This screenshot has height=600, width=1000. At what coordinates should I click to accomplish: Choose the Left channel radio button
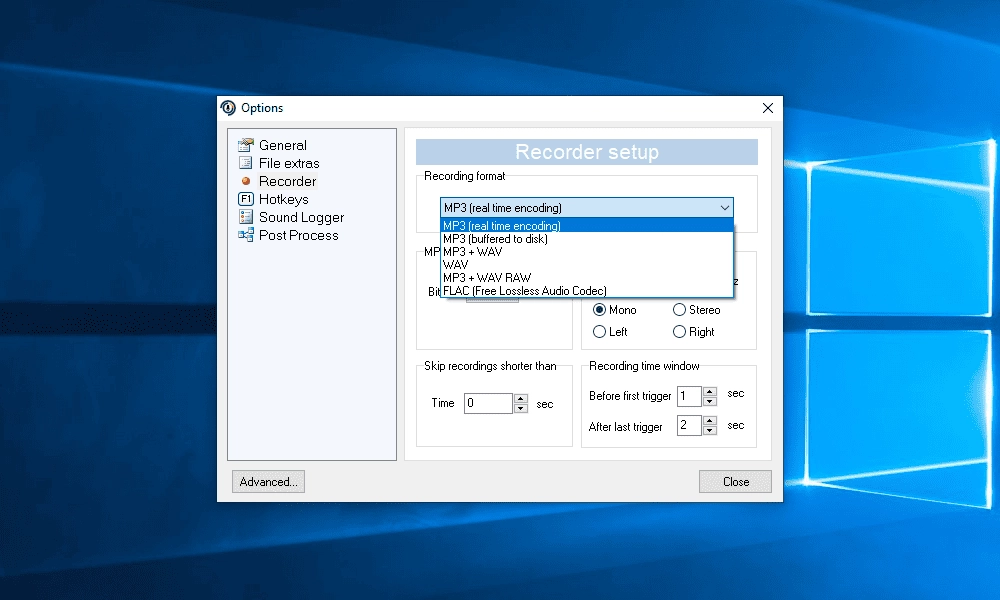click(610, 332)
